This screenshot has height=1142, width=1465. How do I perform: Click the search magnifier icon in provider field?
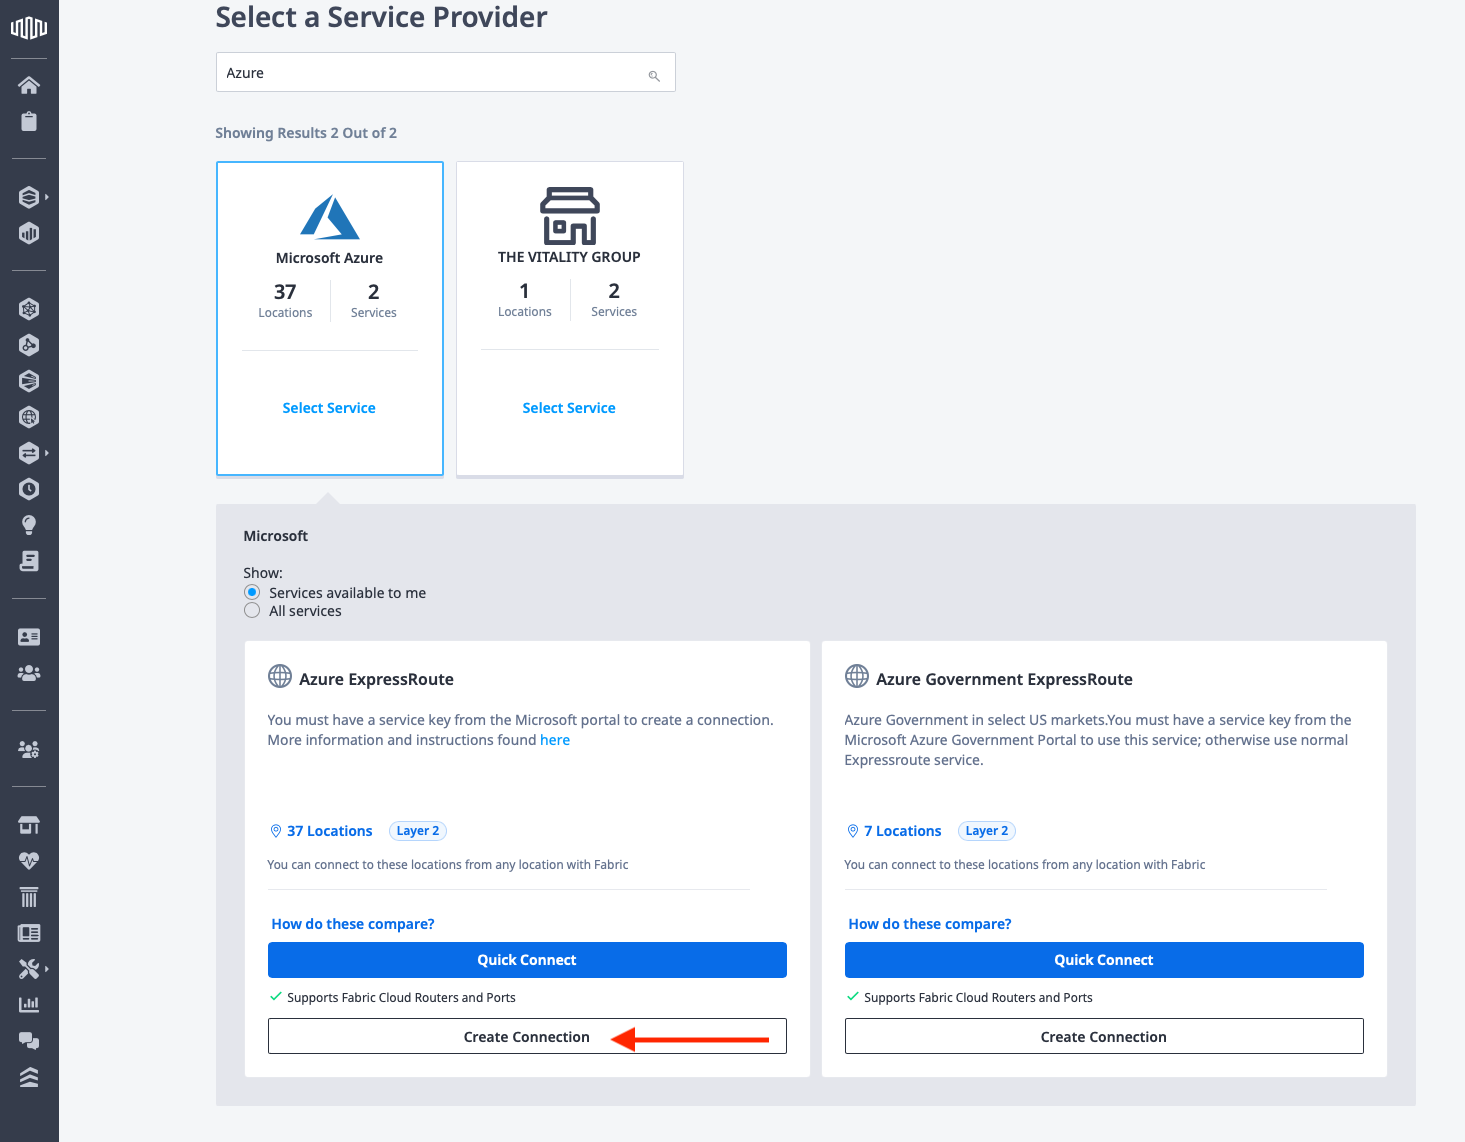coord(654,76)
